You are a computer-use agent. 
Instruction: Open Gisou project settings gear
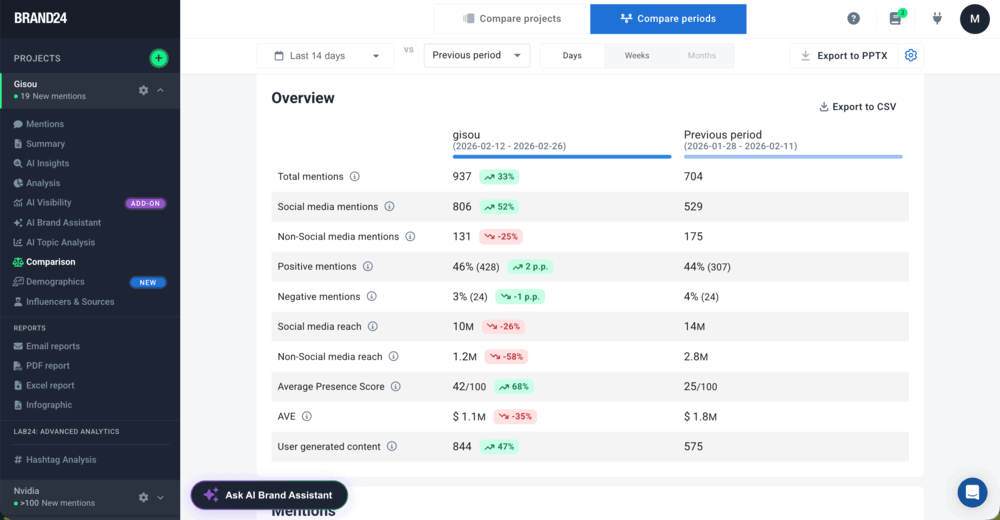[143, 90]
